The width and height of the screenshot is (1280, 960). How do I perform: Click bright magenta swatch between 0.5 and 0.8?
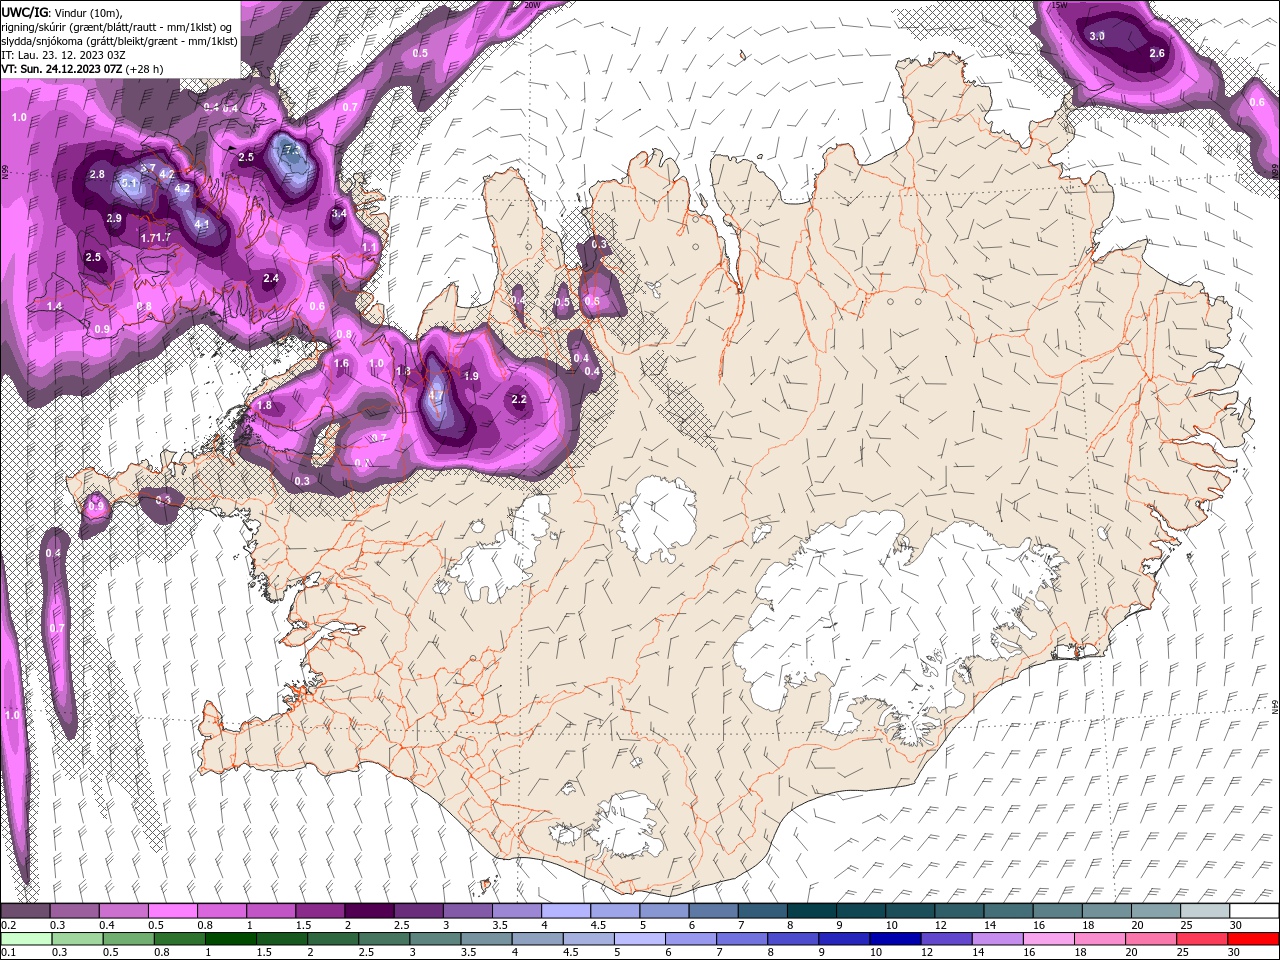[172, 911]
